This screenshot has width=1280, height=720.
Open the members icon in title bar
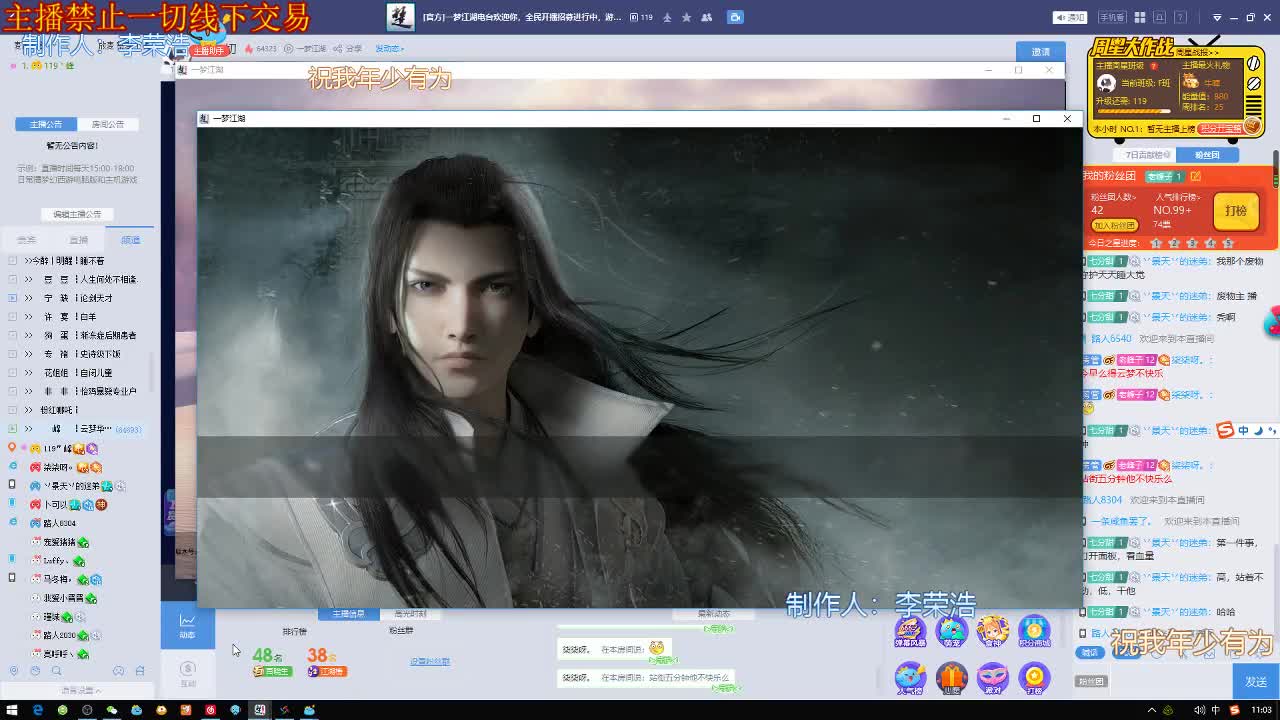[707, 17]
